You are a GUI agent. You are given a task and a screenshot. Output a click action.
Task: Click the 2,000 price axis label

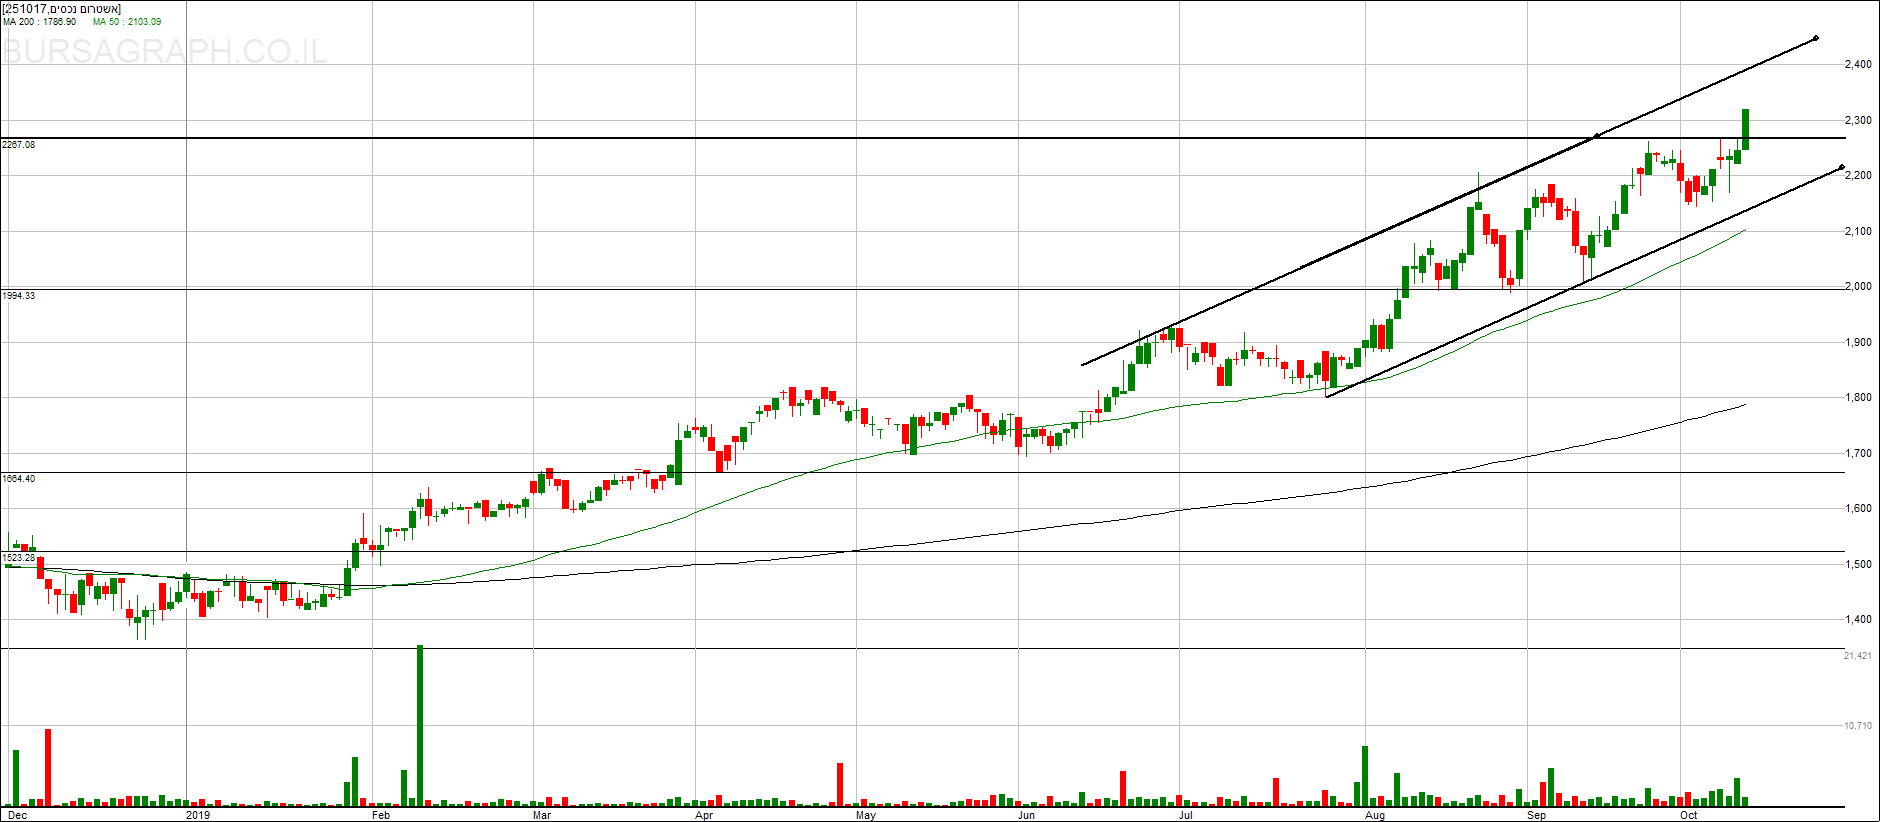click(1858, 287)
